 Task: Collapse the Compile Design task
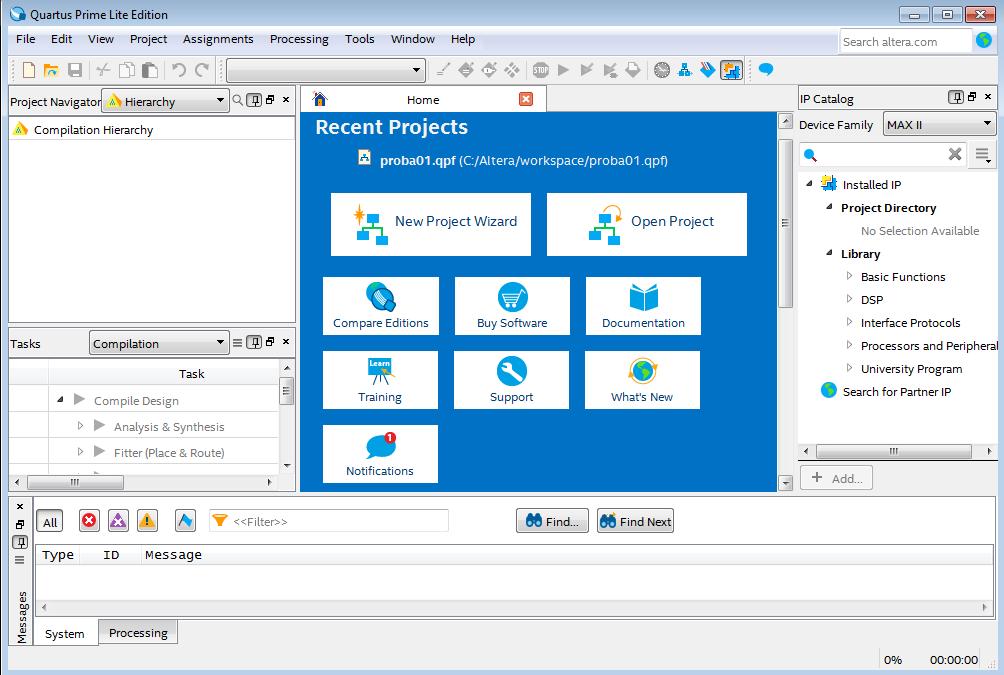(x=60, y=400)
